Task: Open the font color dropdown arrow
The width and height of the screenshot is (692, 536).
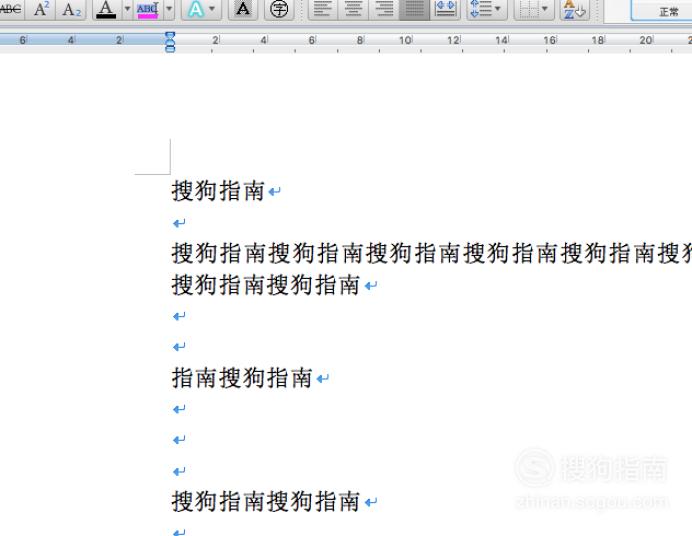Action: pos(127,9)
